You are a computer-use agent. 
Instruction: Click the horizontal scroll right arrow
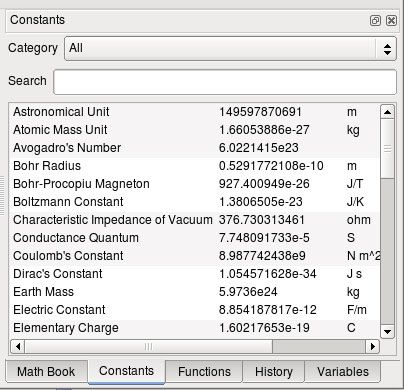click(372, 347)
